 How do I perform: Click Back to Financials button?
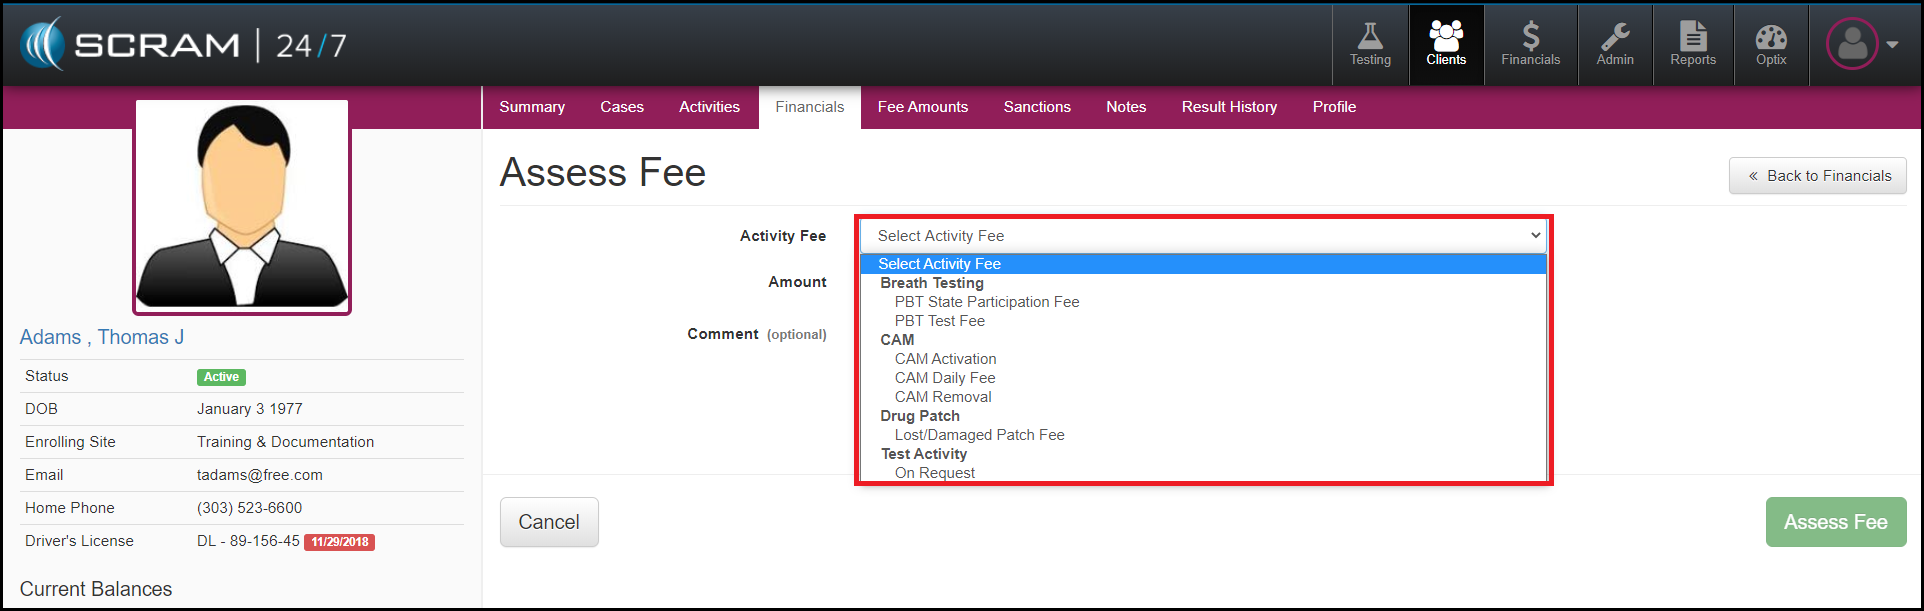click(x=1817, y=176)
